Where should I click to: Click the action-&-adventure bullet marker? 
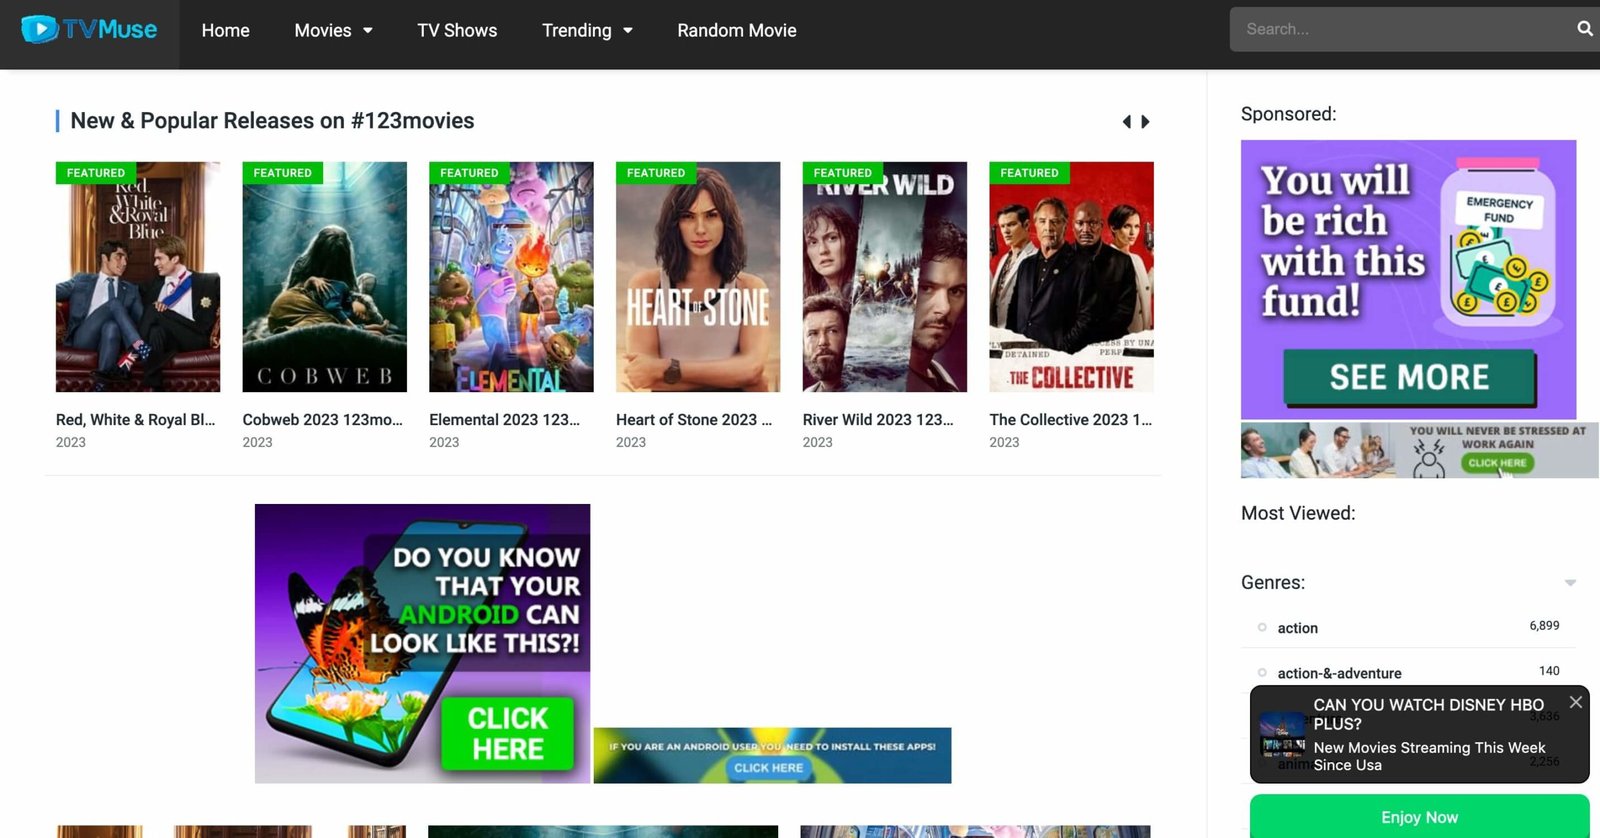pos(1262,672)
